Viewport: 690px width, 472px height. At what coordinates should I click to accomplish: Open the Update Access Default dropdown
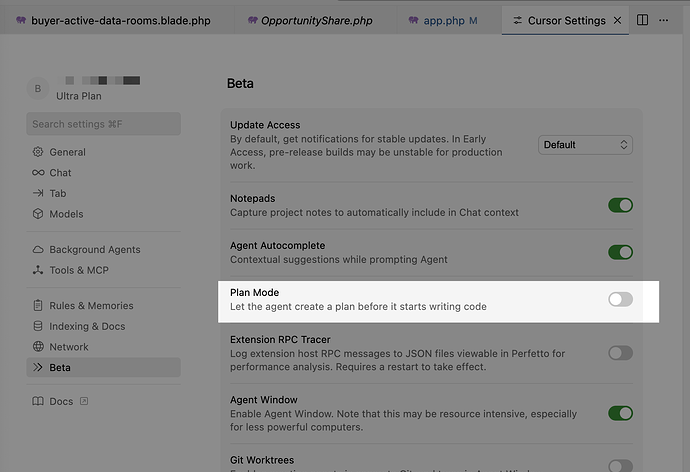586,145
